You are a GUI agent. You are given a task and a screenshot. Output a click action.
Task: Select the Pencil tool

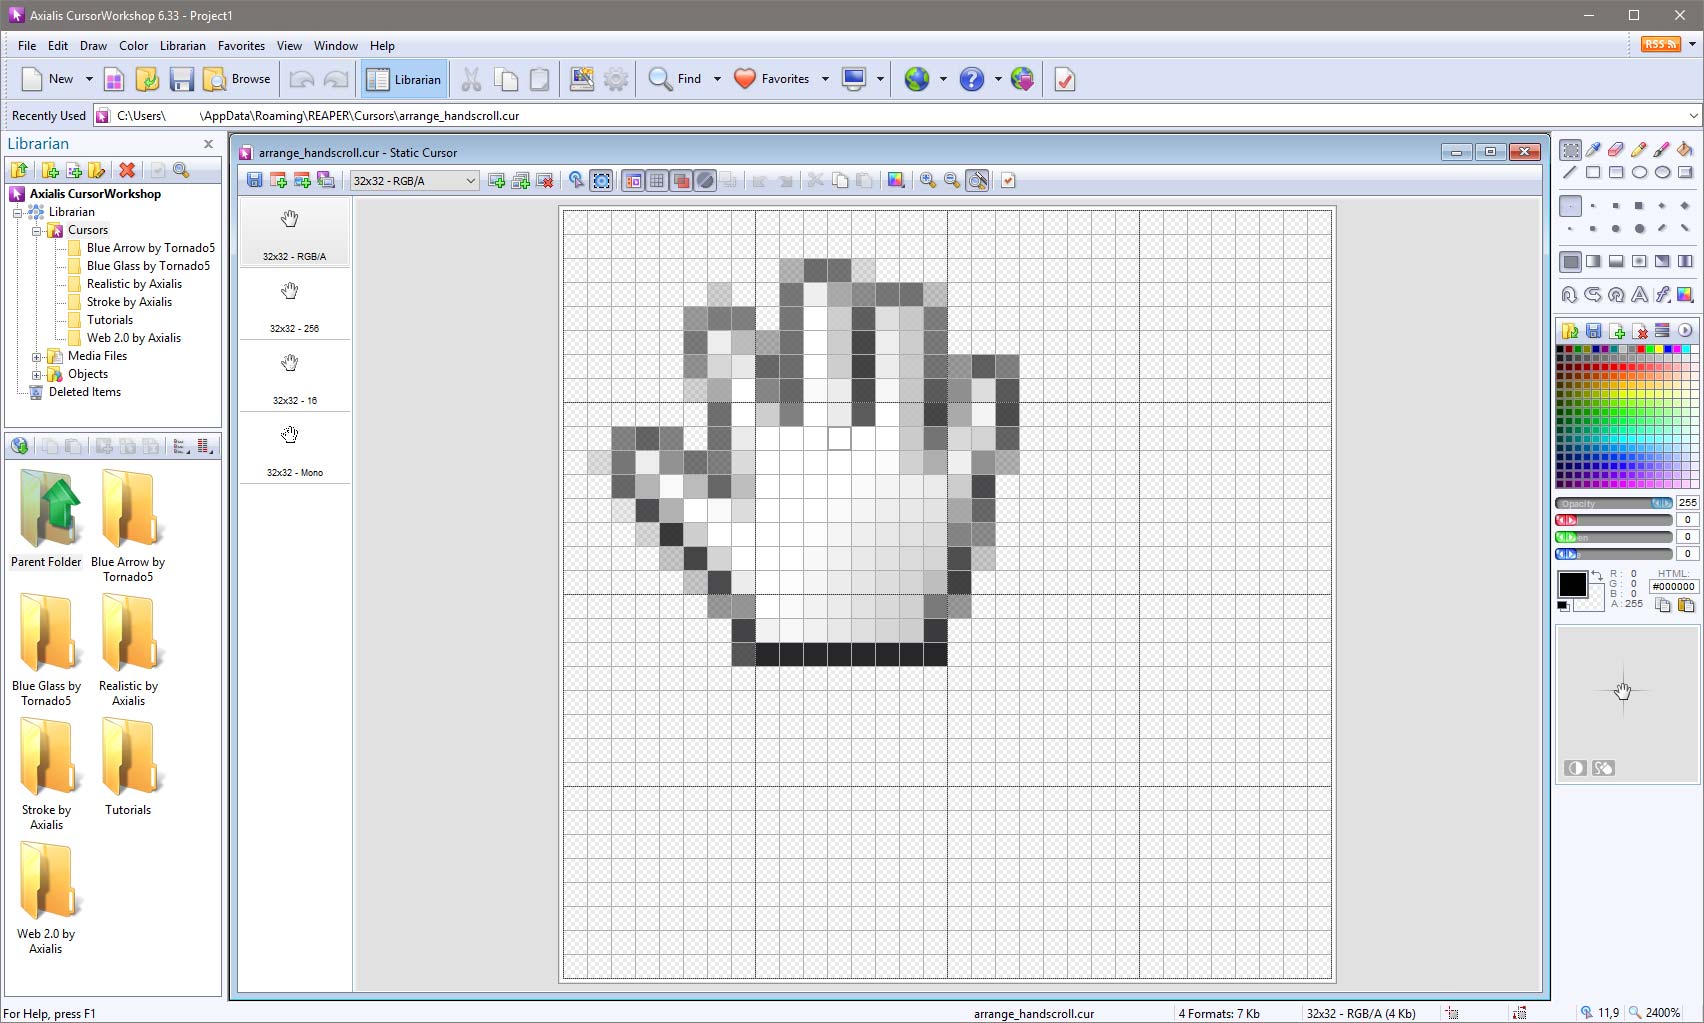tap(1639, 150)
